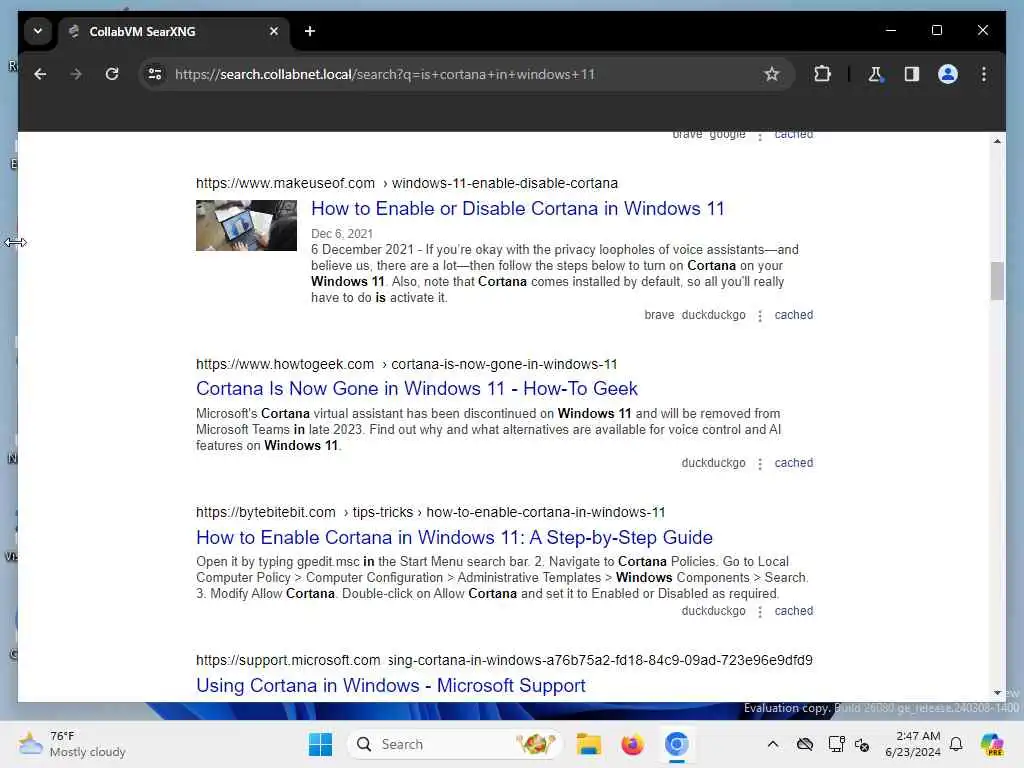Screen dimensions: 1024x768
Task: Open the Copilot preview icon
Action: click(x=992, y=744)
